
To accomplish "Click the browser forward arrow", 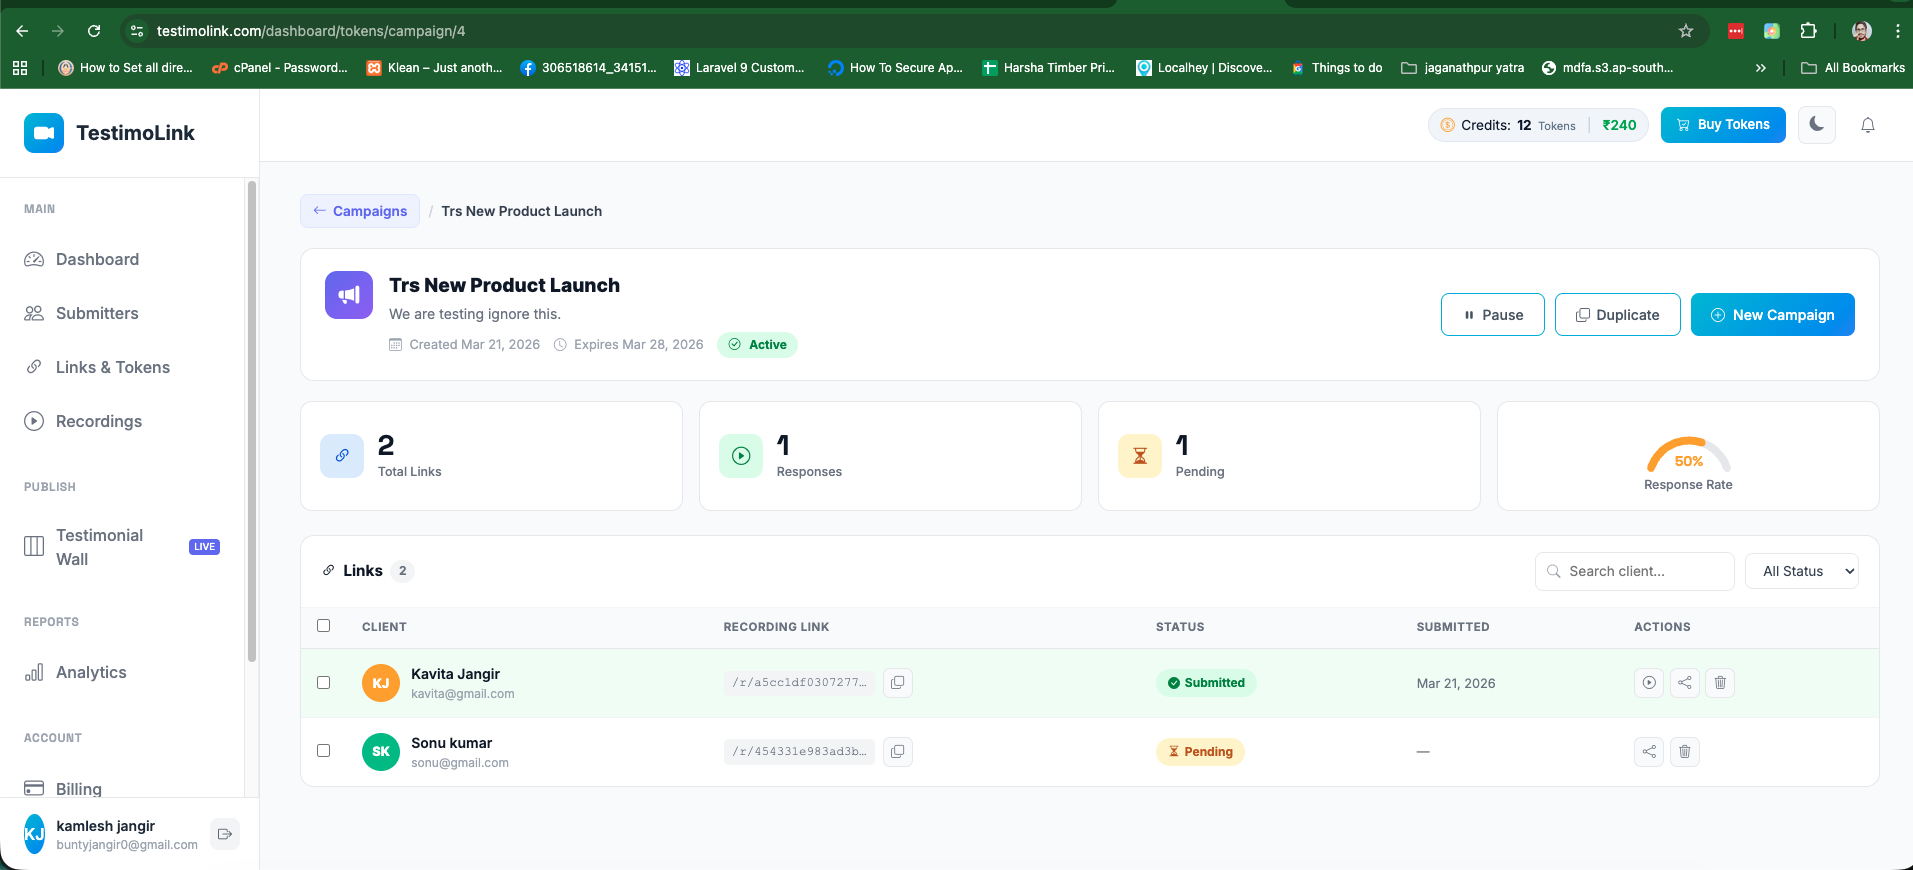I will (58, 31).
